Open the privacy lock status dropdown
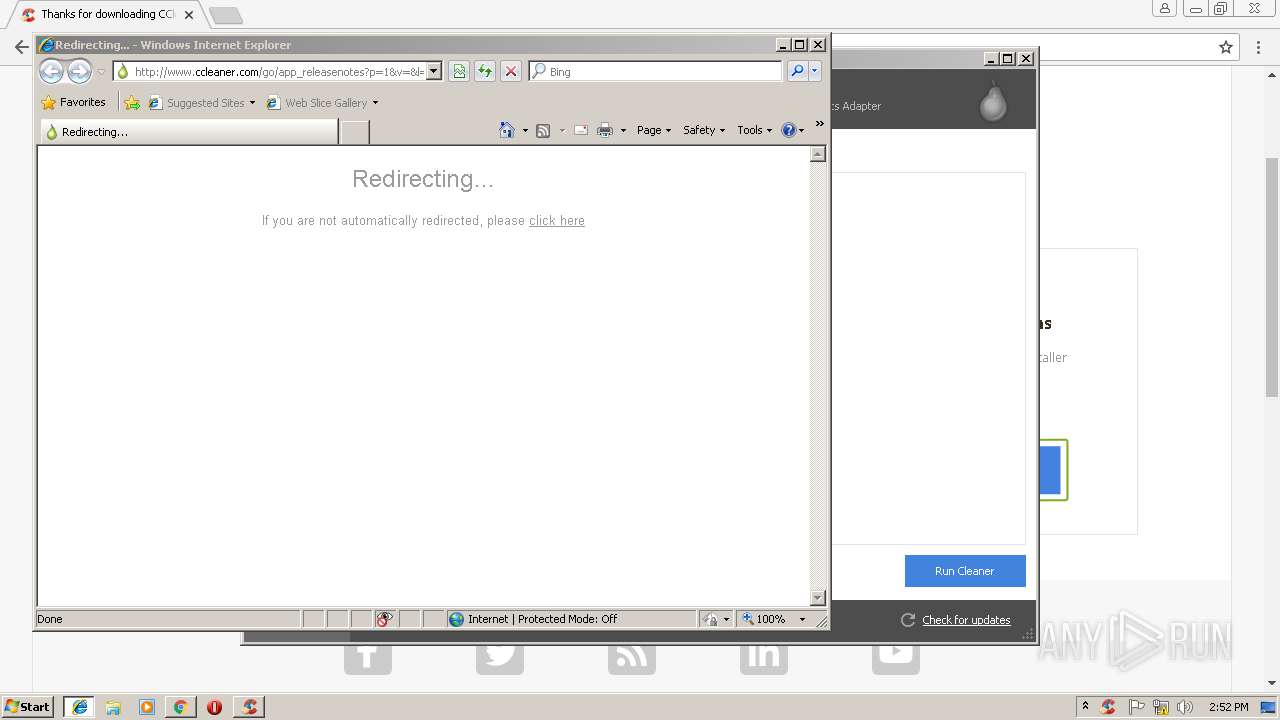The image size is (1280, 720). click(716, 619)
